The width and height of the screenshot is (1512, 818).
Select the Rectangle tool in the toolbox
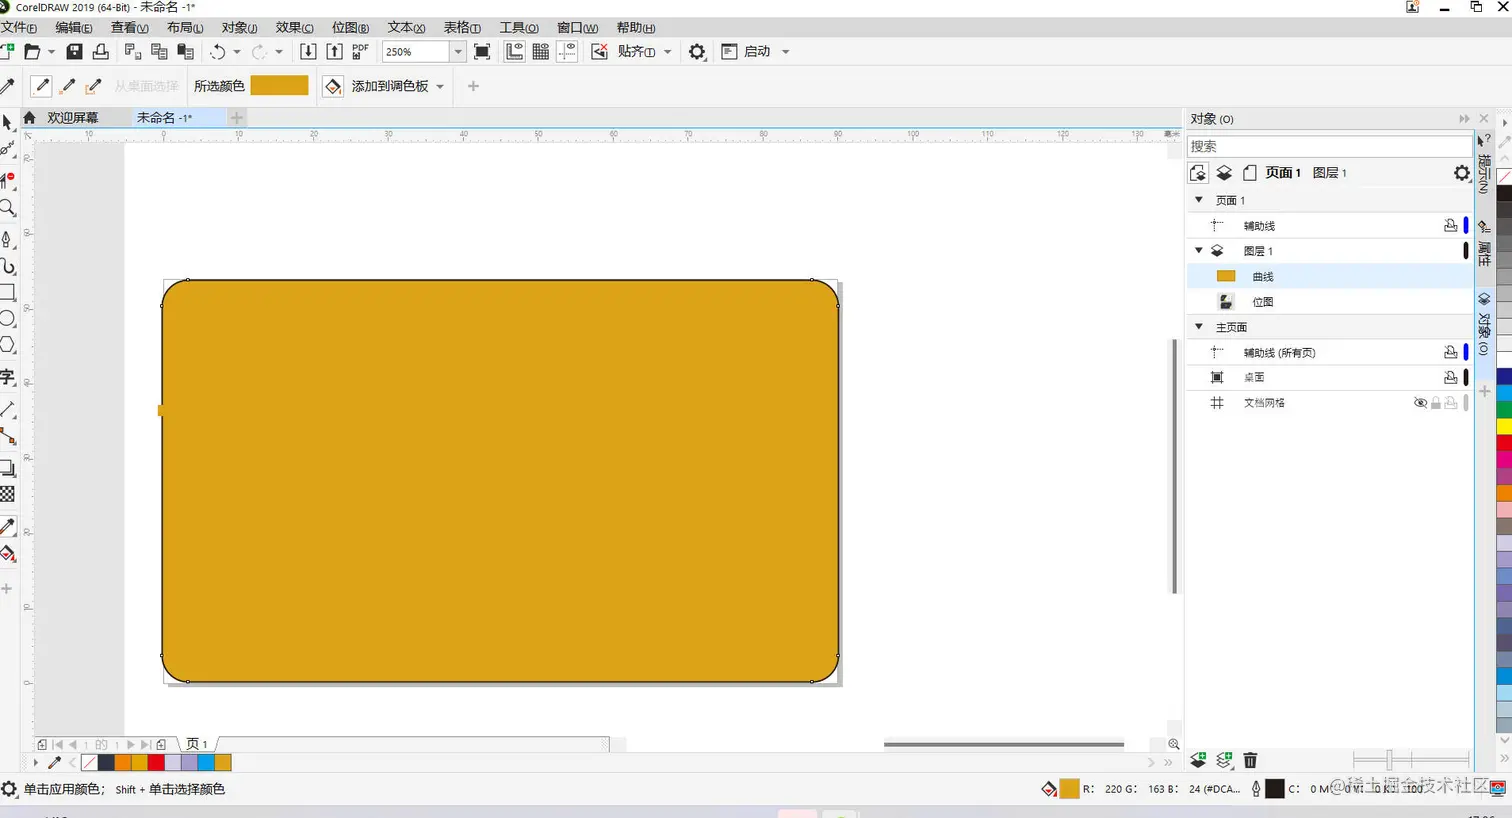[7, 292]
